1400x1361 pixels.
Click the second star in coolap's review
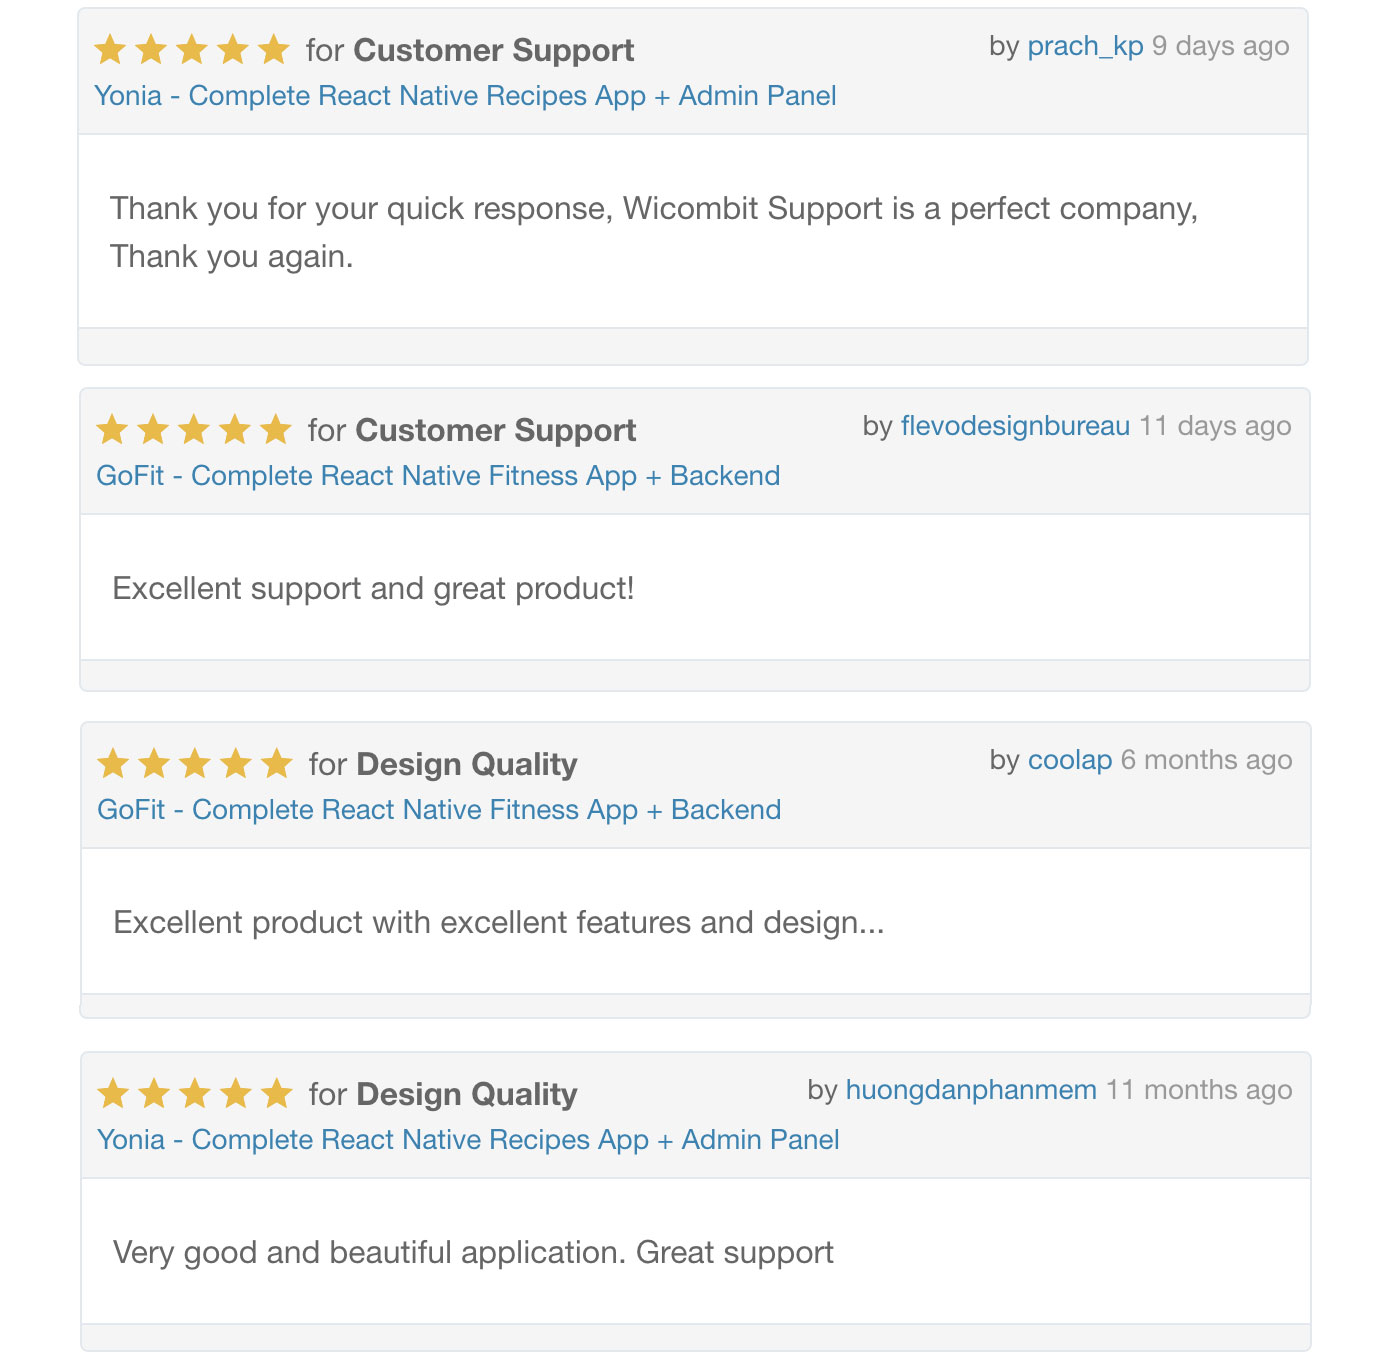[x=154, y=764]
